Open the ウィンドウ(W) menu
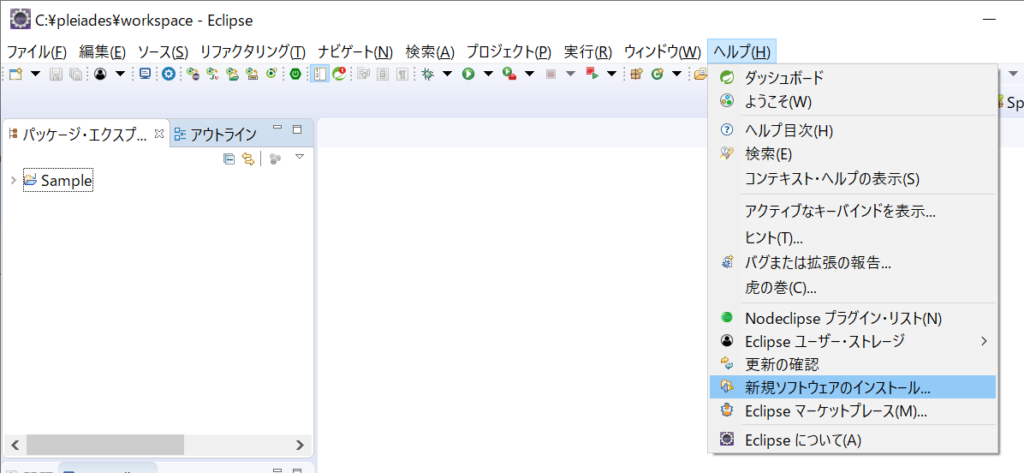This screenshot has height=473, width=1024. coord(662,51)
